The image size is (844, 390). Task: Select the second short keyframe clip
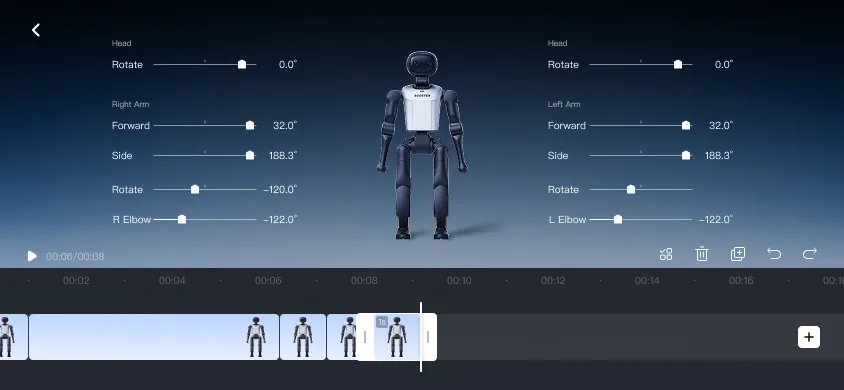303,337
